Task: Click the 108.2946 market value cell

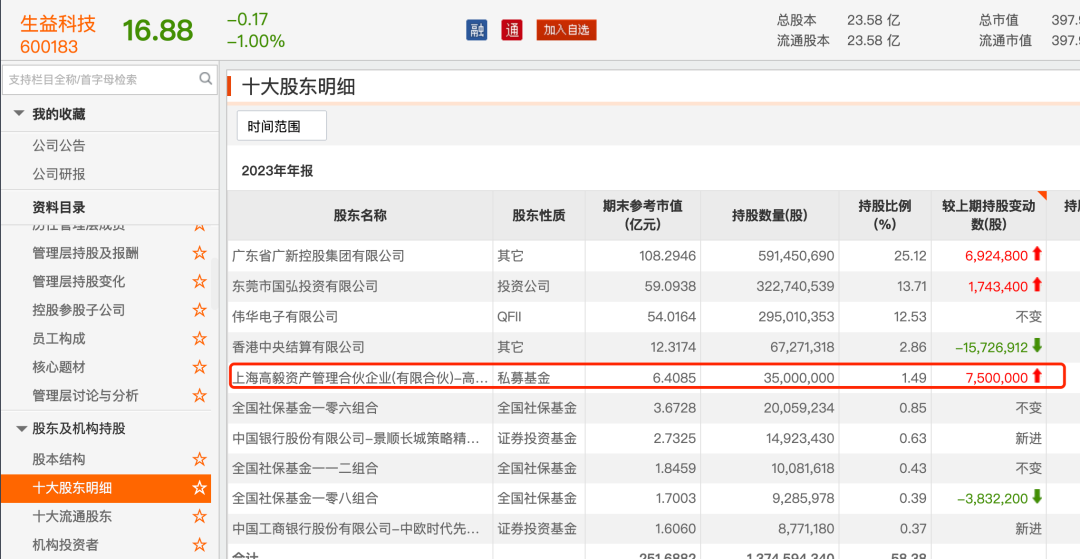Action: click(668, 256)
